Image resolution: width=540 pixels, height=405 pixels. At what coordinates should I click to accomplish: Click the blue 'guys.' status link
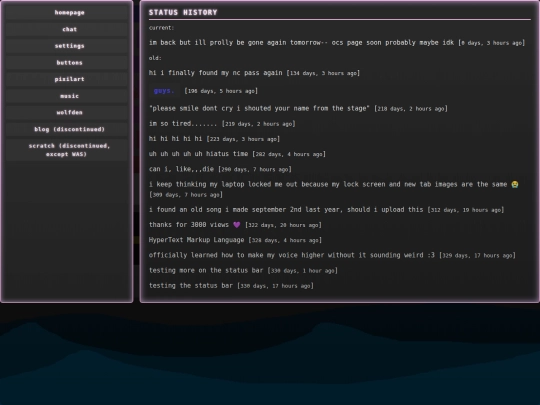point(164,91)
